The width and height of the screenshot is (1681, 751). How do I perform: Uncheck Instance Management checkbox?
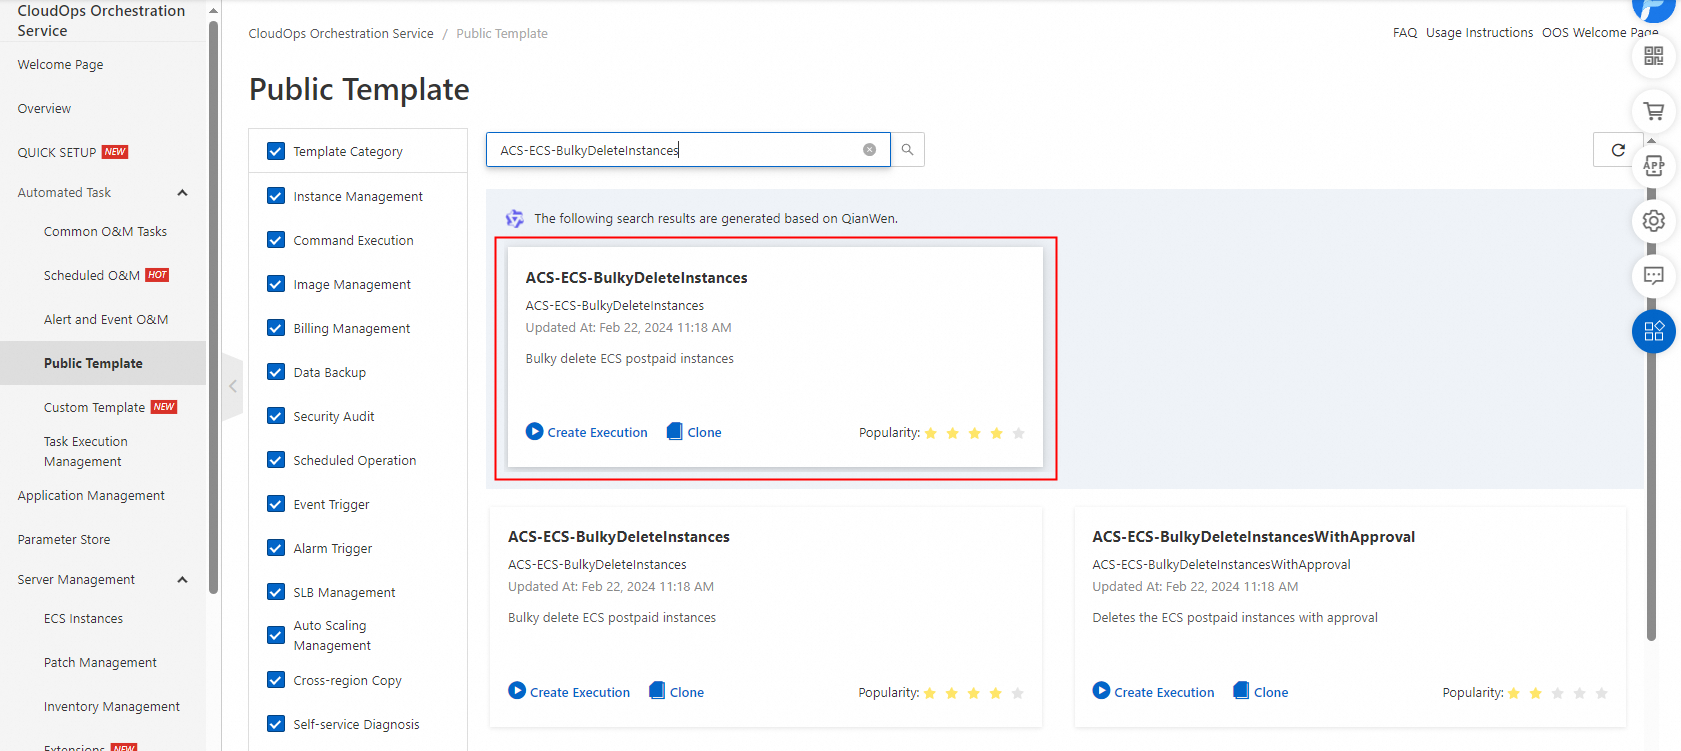(276, 196)
